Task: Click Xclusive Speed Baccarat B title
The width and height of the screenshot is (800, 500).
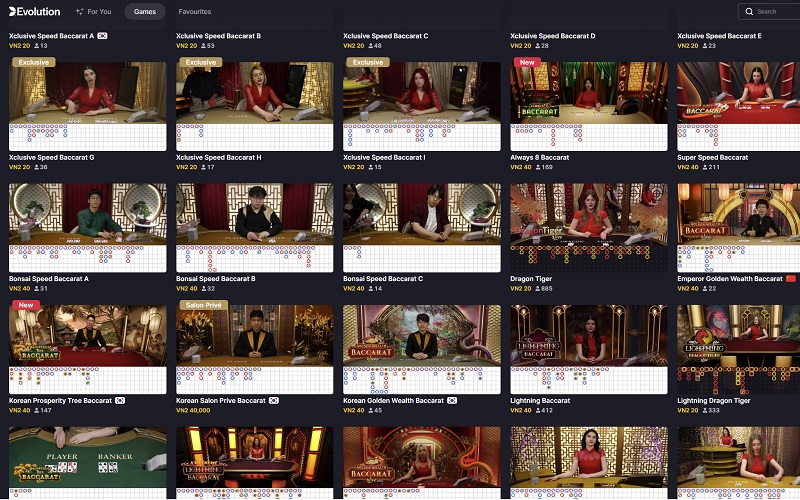Action: tap(218, 36)
